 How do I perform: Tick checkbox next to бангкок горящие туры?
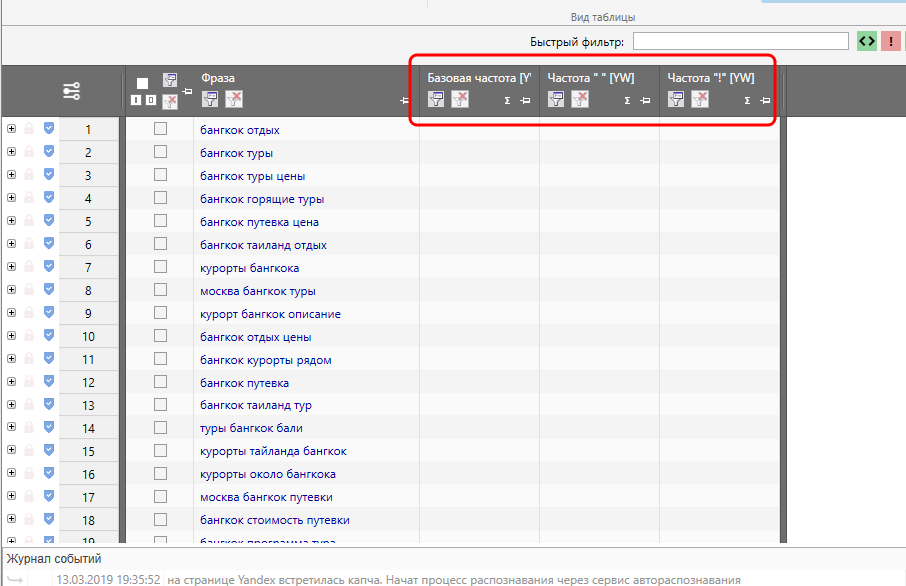[160, 198]
